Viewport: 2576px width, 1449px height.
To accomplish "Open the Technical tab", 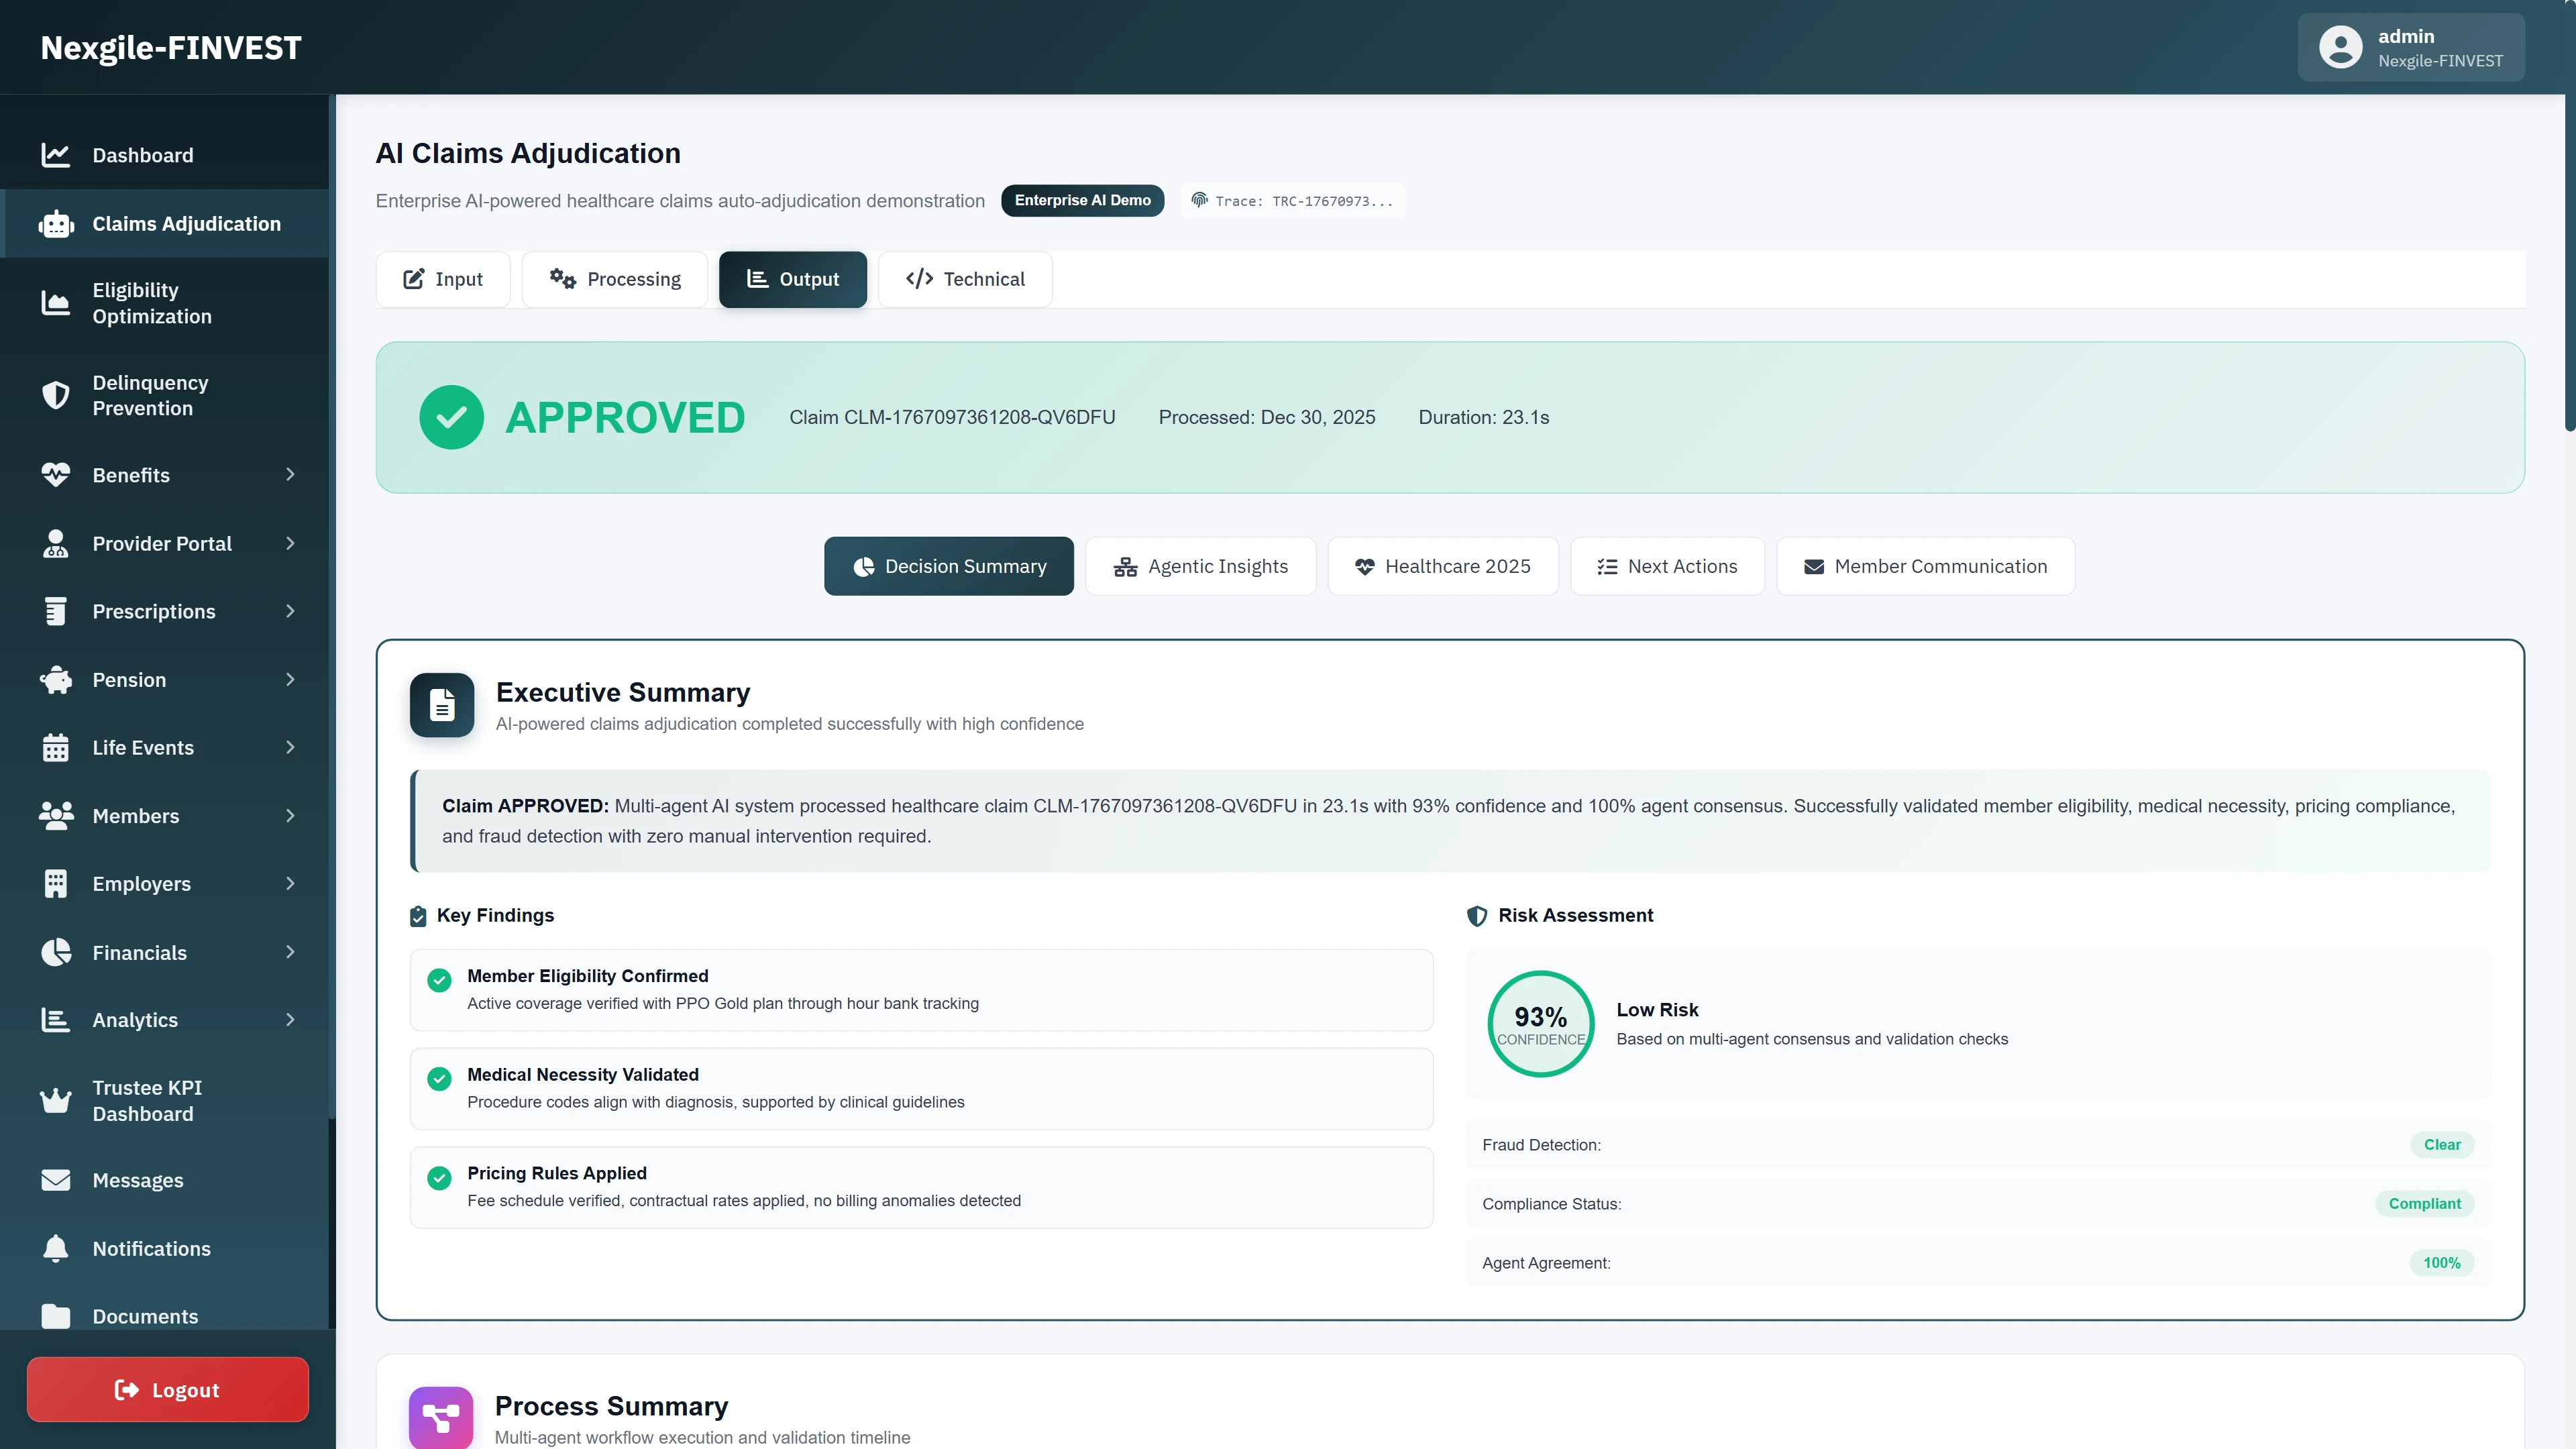I will [964, 279].
